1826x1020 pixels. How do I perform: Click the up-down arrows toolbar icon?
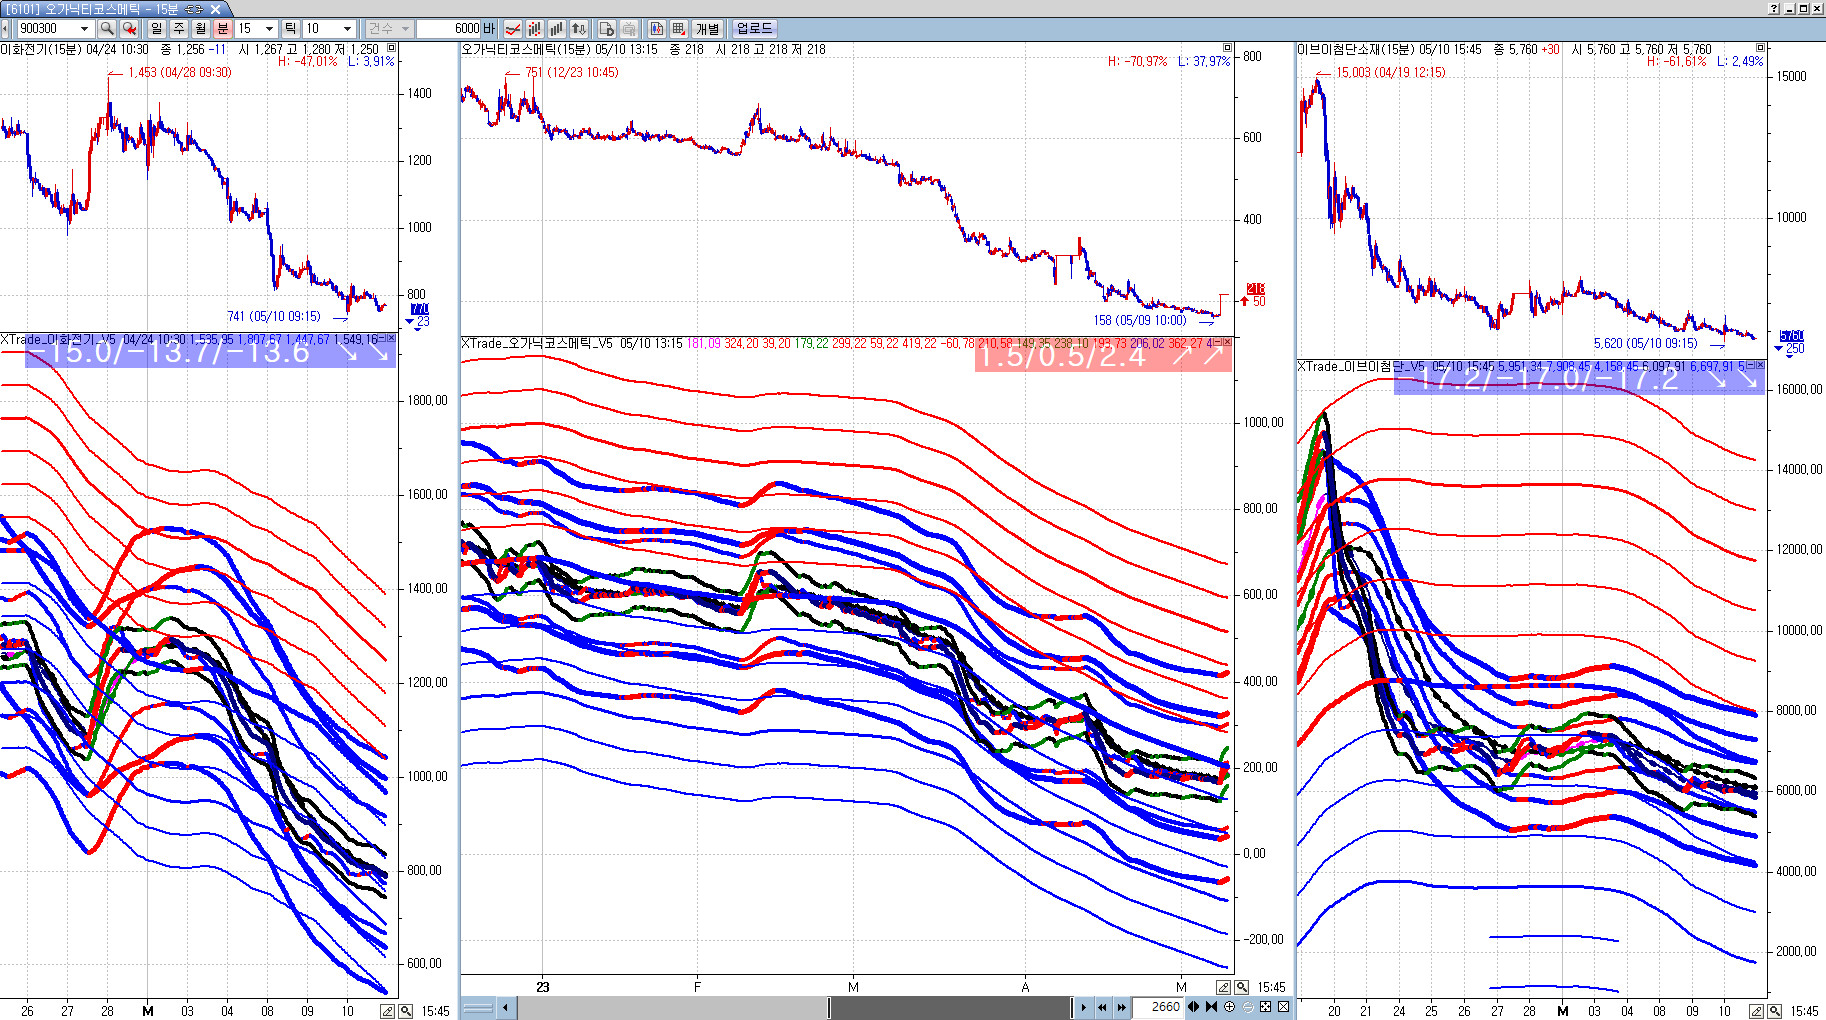pyautogui.click(x=578, y=29)
